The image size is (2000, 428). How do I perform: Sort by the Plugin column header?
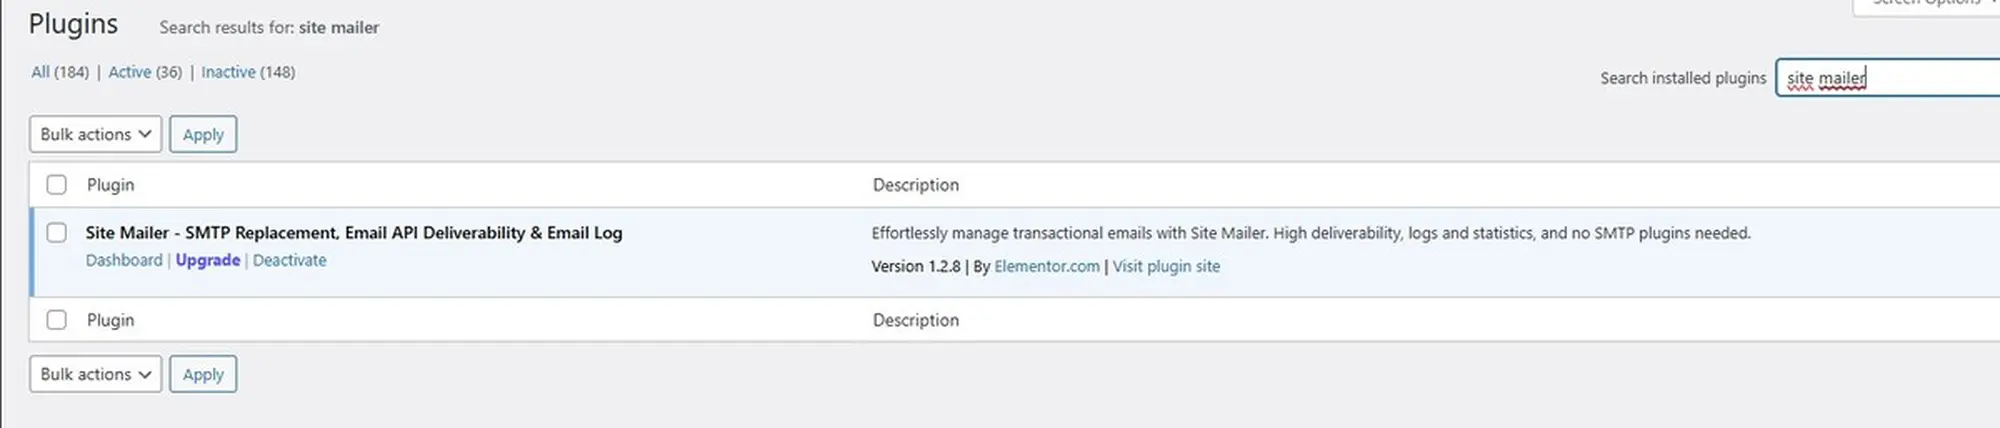pyautogui.click(x=110, y=185)
